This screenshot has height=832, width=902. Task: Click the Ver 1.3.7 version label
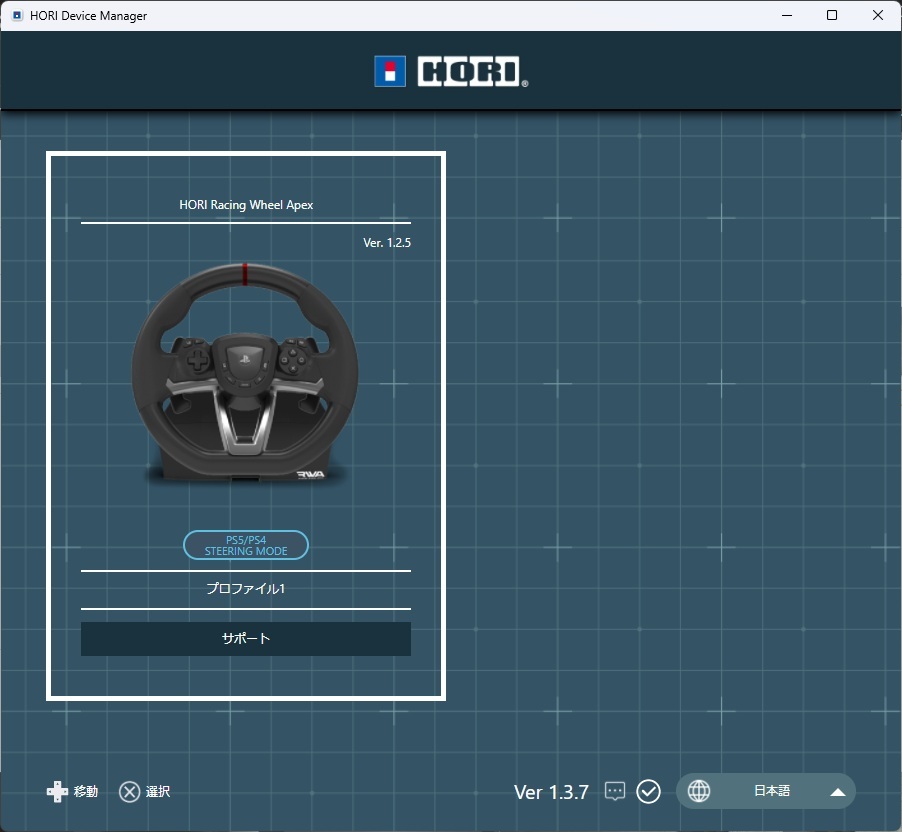click(x=551, y=791)
